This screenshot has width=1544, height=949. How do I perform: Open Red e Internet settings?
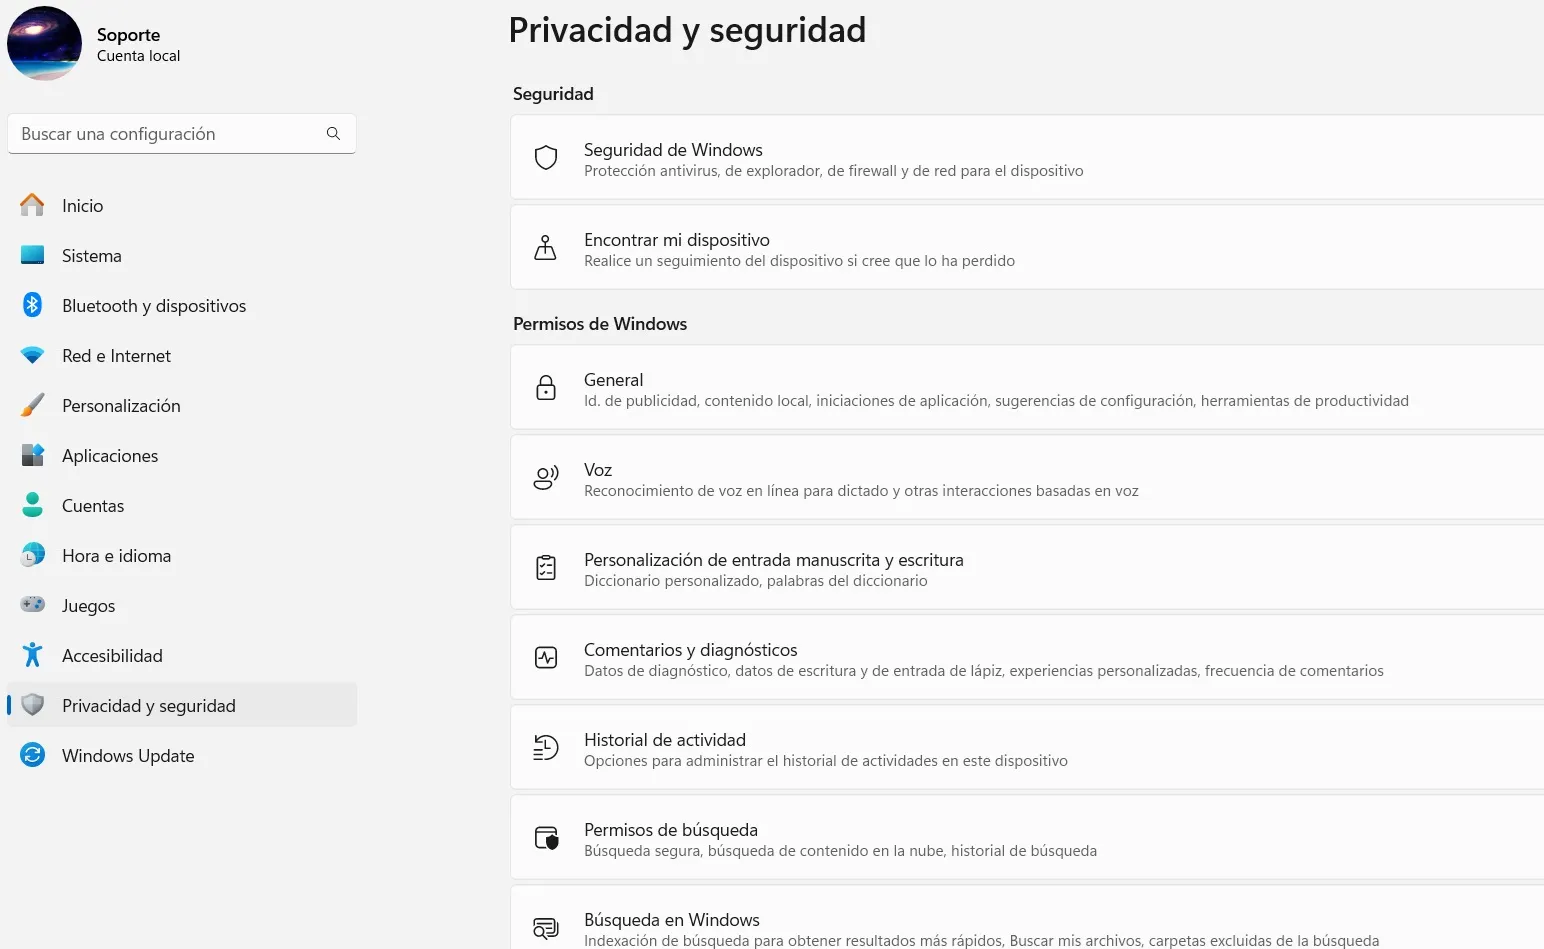[x=116, y=356]
